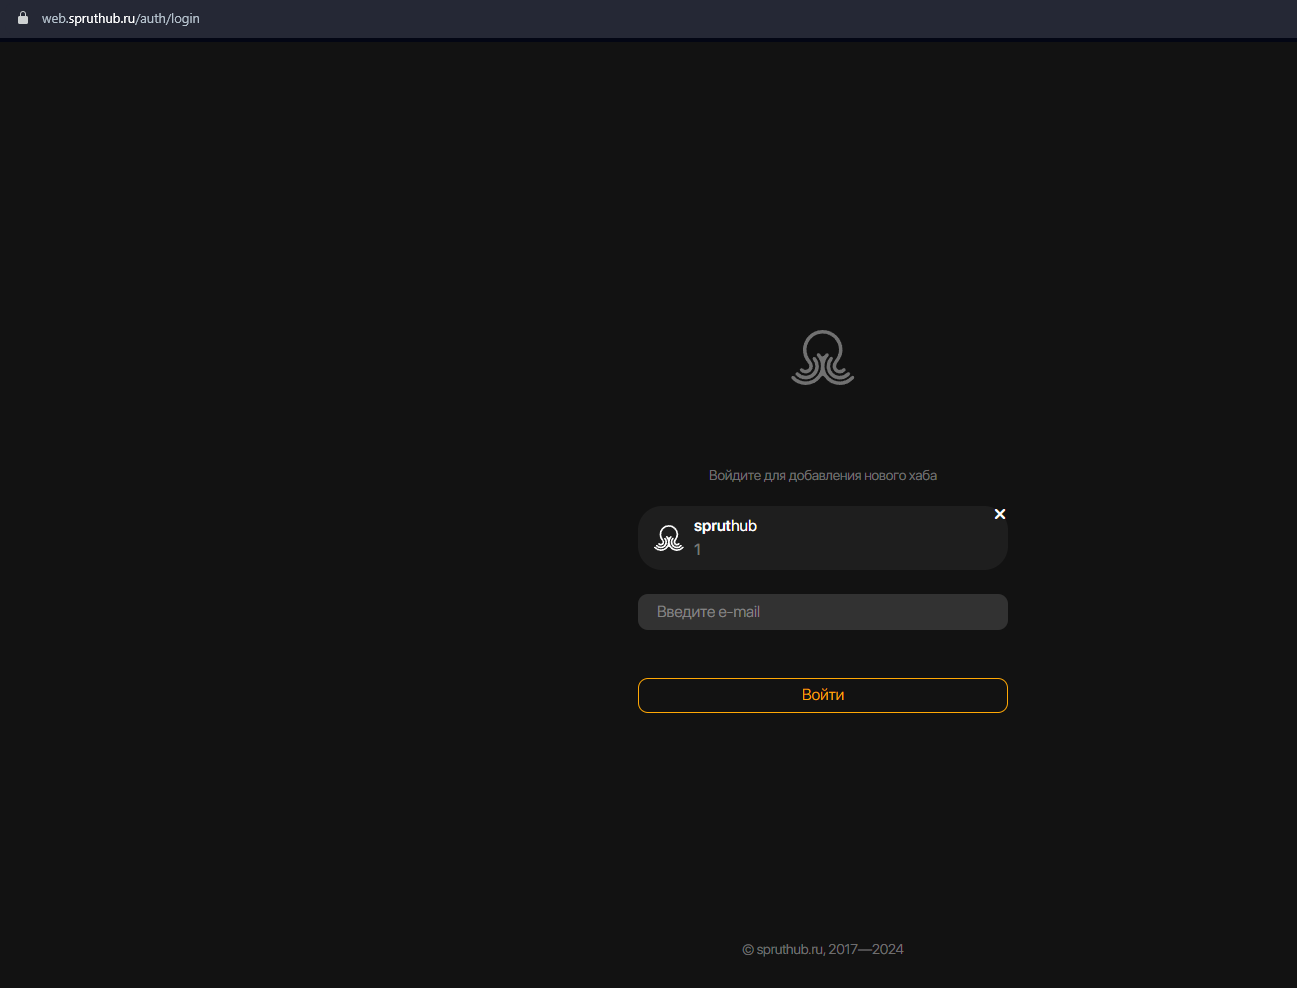Click the /auth/login path in the URL
Viewport: 1297px width, 988px height.
tap(168, 18)
